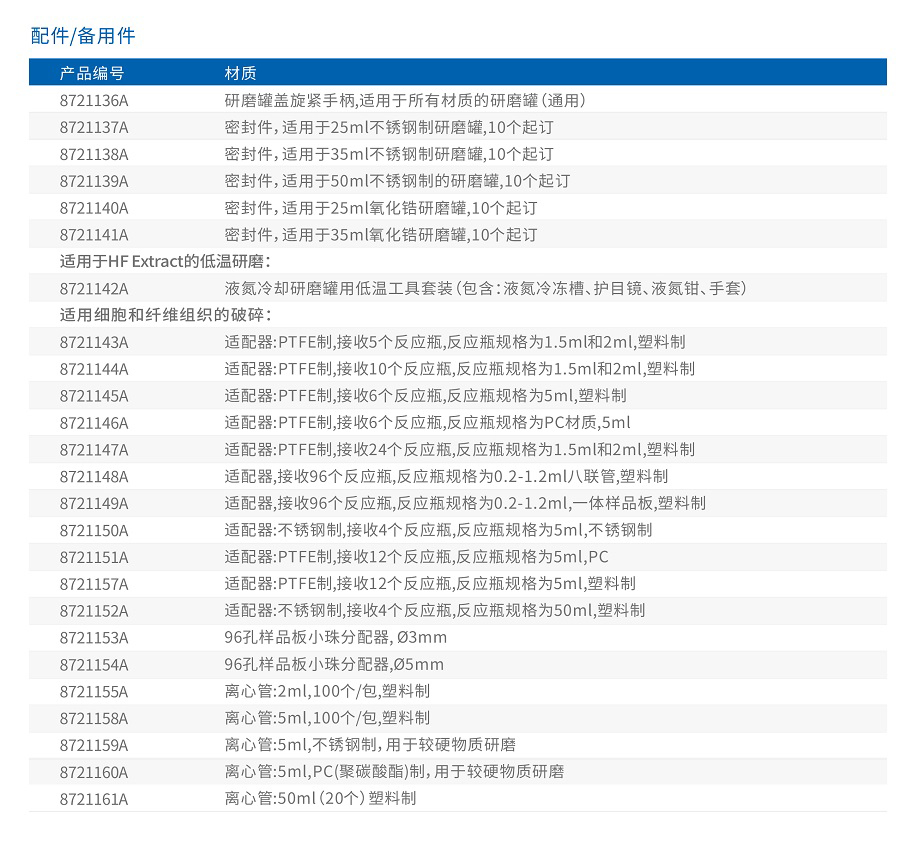Image resolution: width=900 pixels, height=863 pixels.
Task: Click the PC(聚碳酸酯)制 centrifuge tube description
Action: (394, 772)
